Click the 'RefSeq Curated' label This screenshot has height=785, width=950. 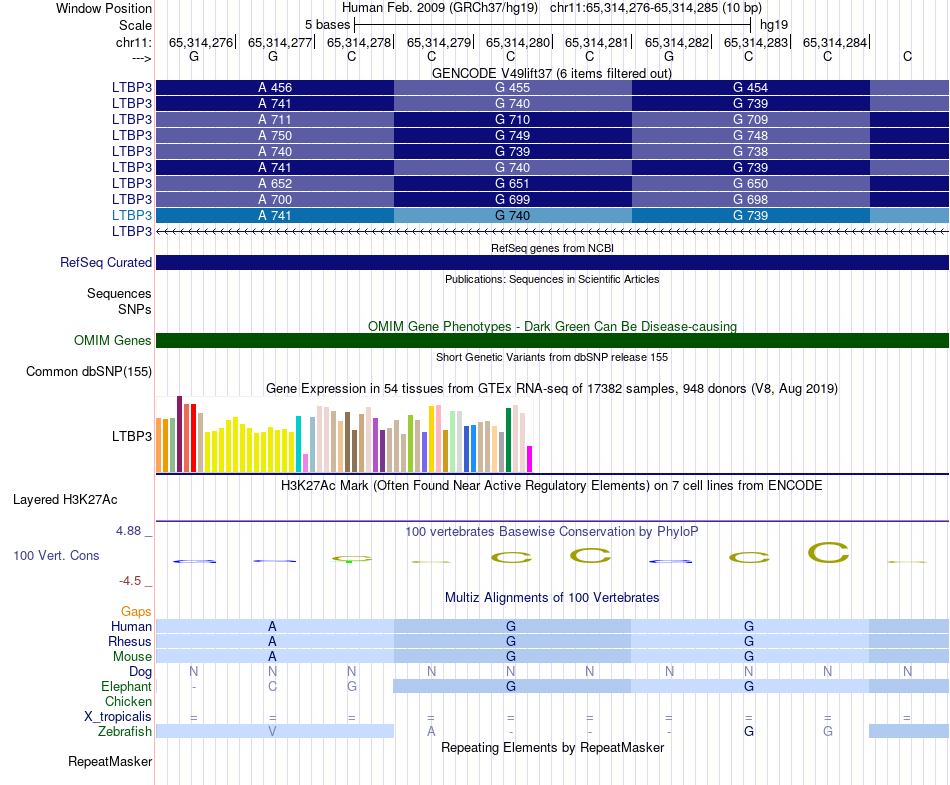pos(105,262)
